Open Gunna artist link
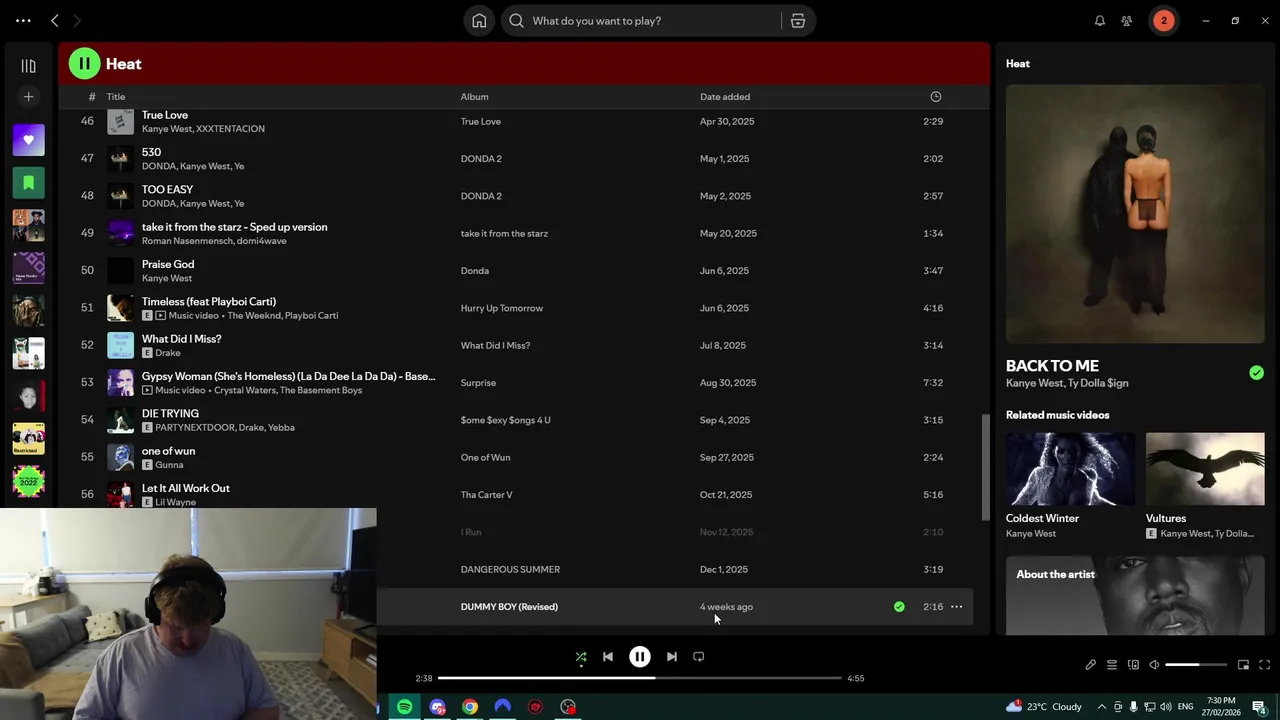 [169, 465]
